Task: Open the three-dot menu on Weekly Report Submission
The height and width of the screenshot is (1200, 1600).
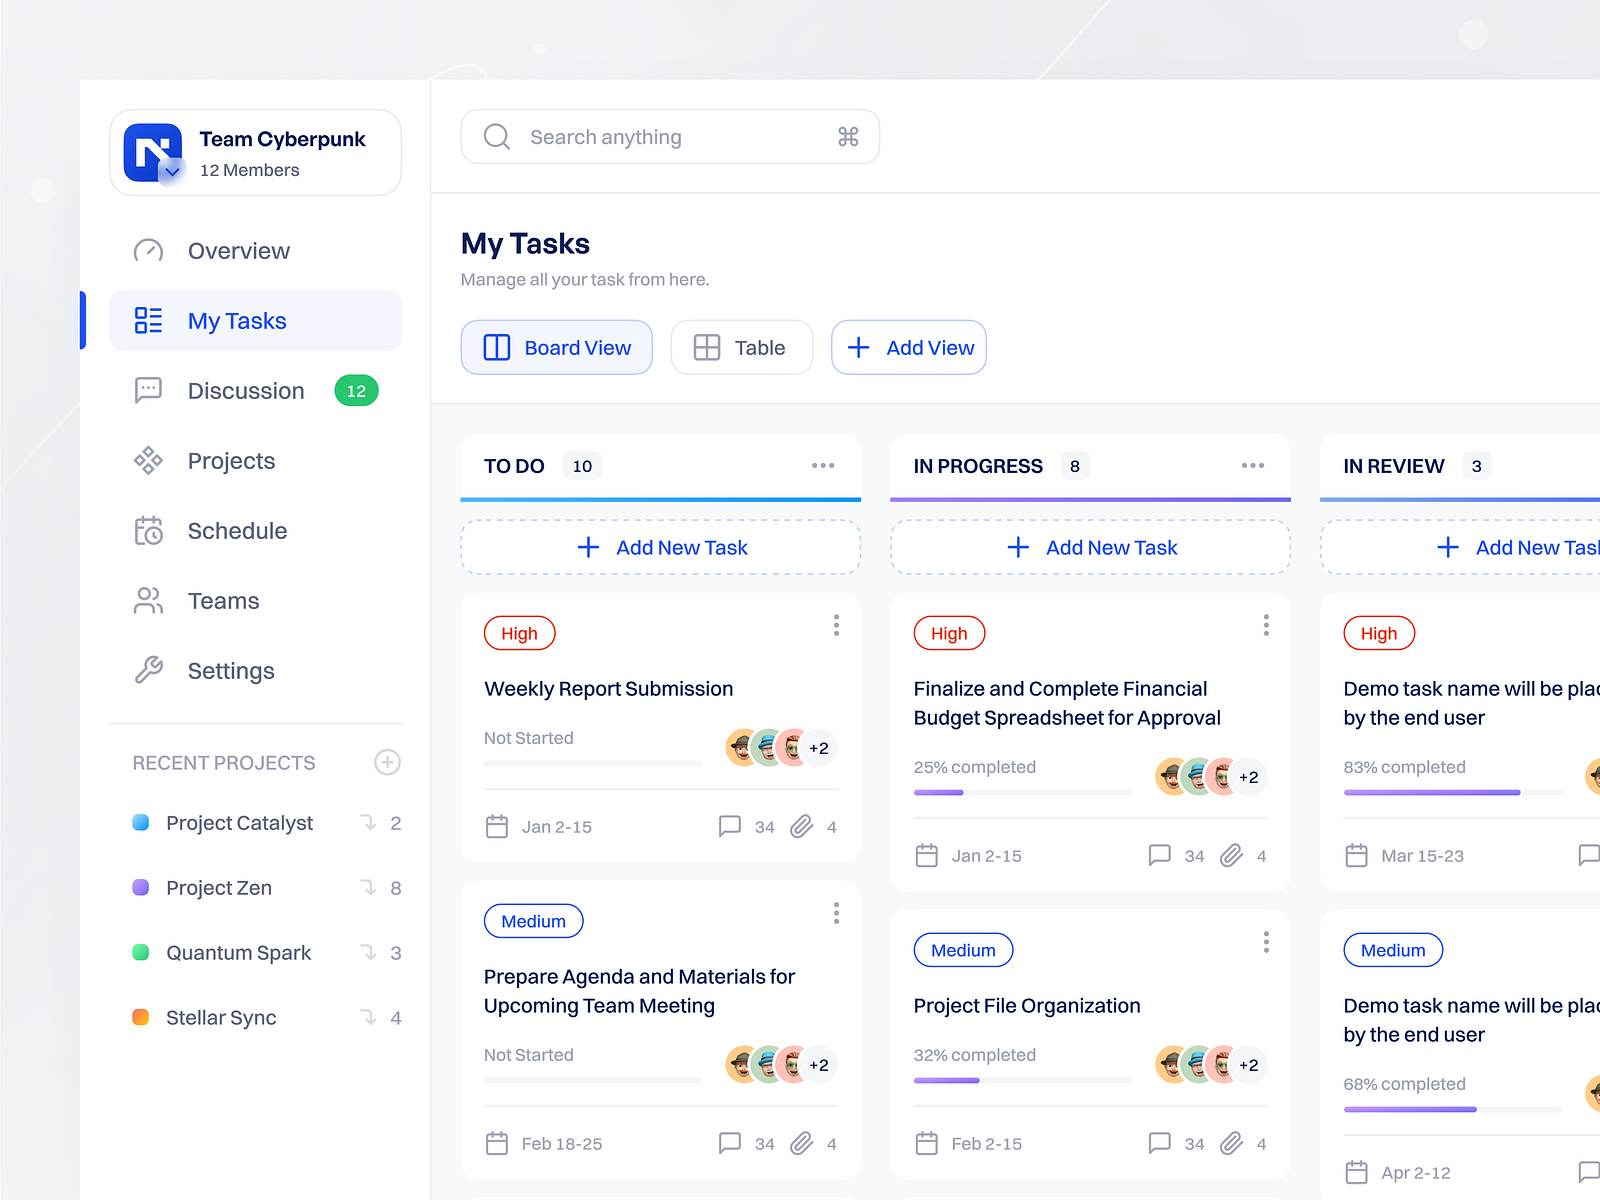Action: coord(836,625)
